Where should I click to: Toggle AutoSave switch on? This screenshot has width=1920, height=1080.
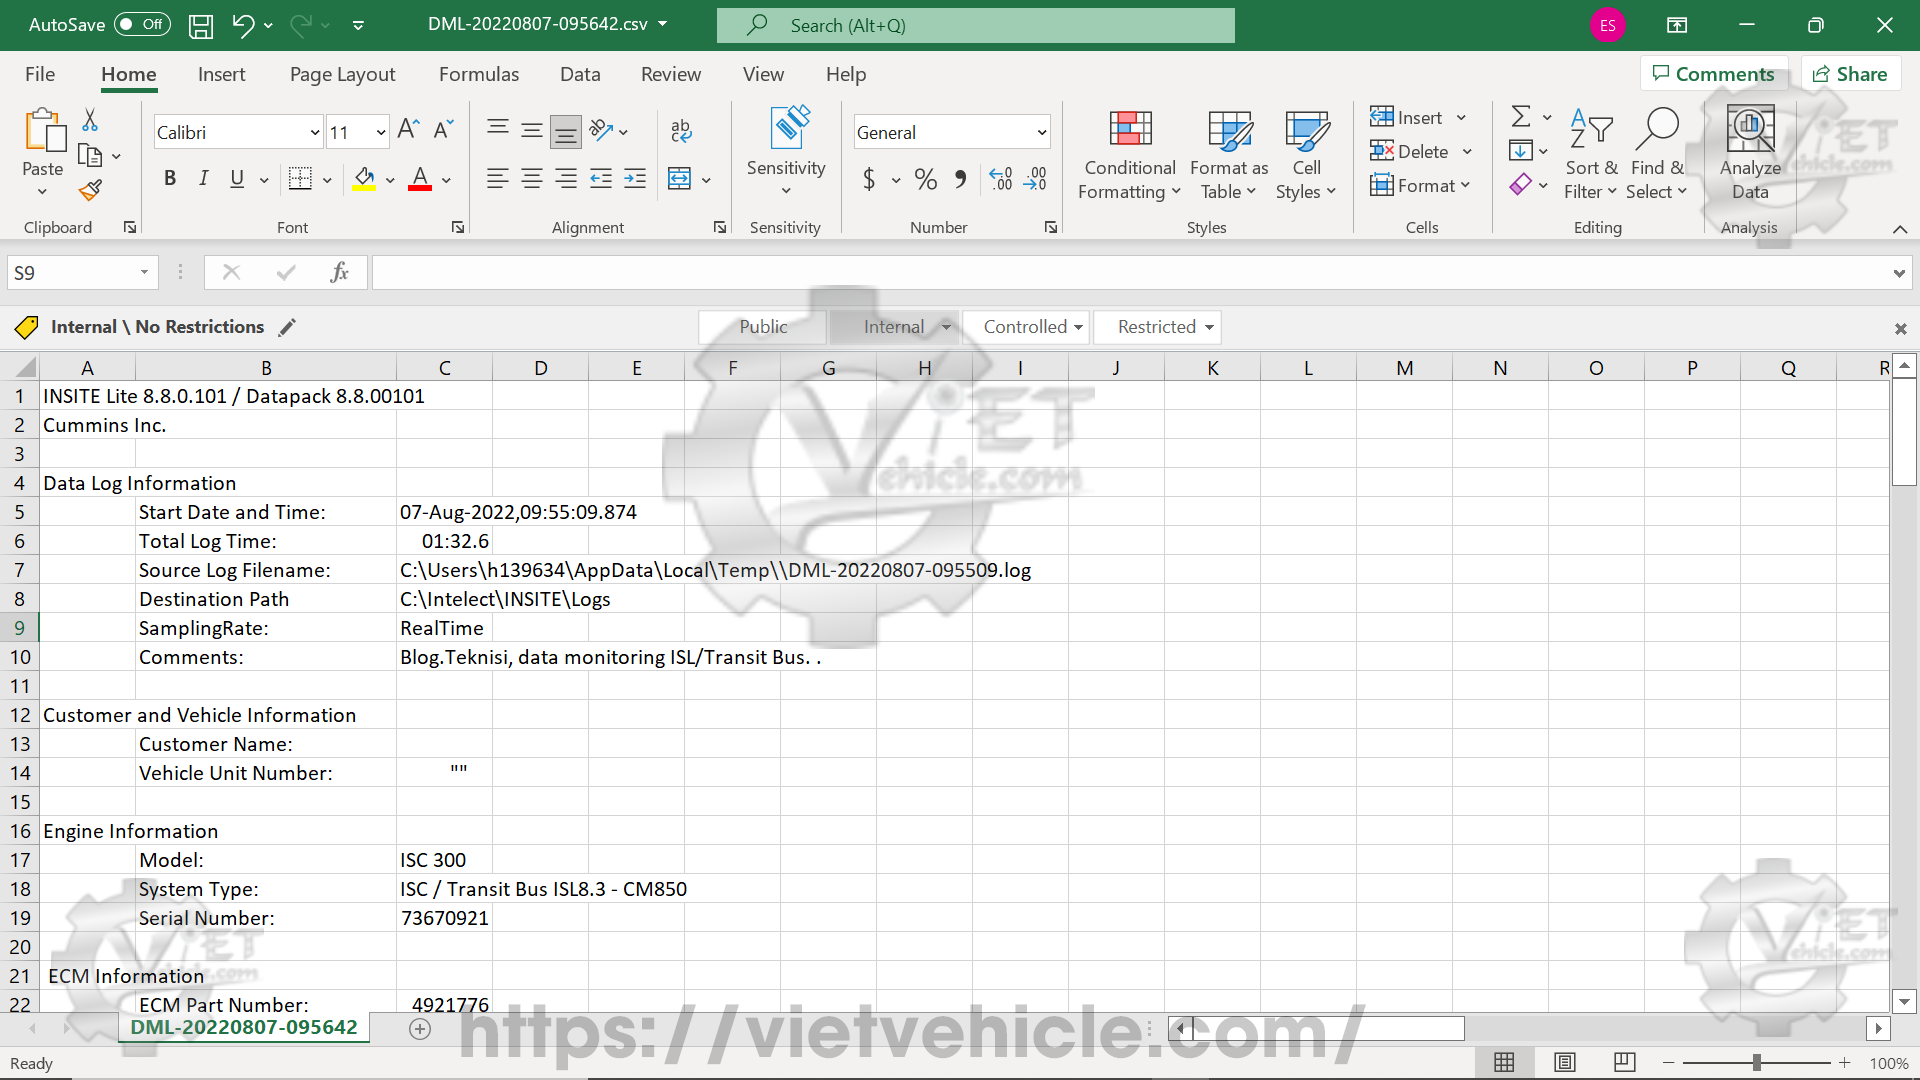point(142,25)
